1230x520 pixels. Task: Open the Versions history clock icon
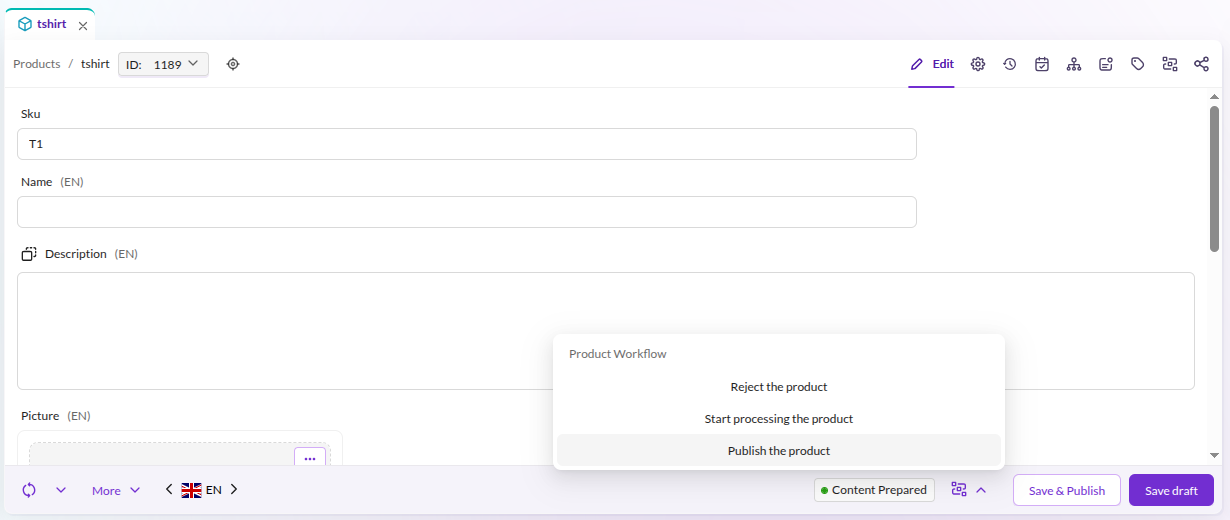[1010, 64]
